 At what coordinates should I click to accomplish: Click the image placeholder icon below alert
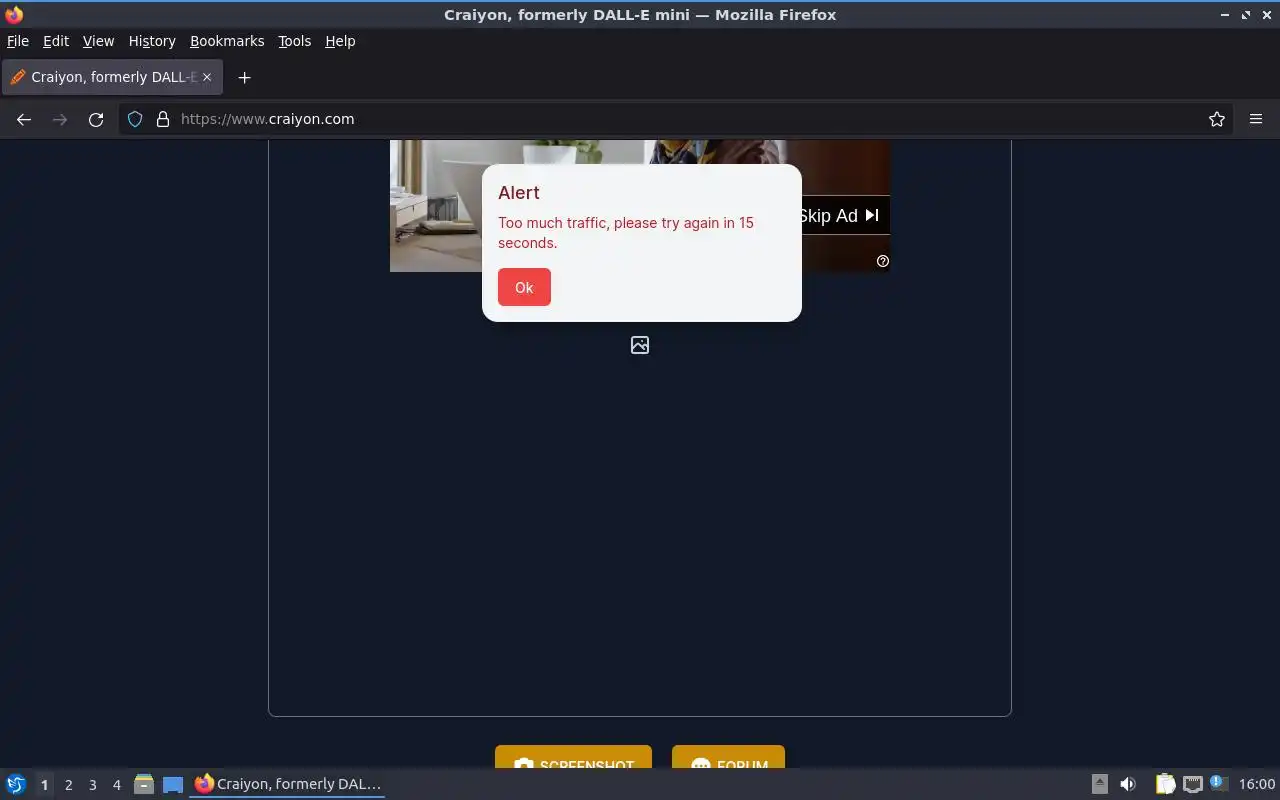tap(640, 345)
